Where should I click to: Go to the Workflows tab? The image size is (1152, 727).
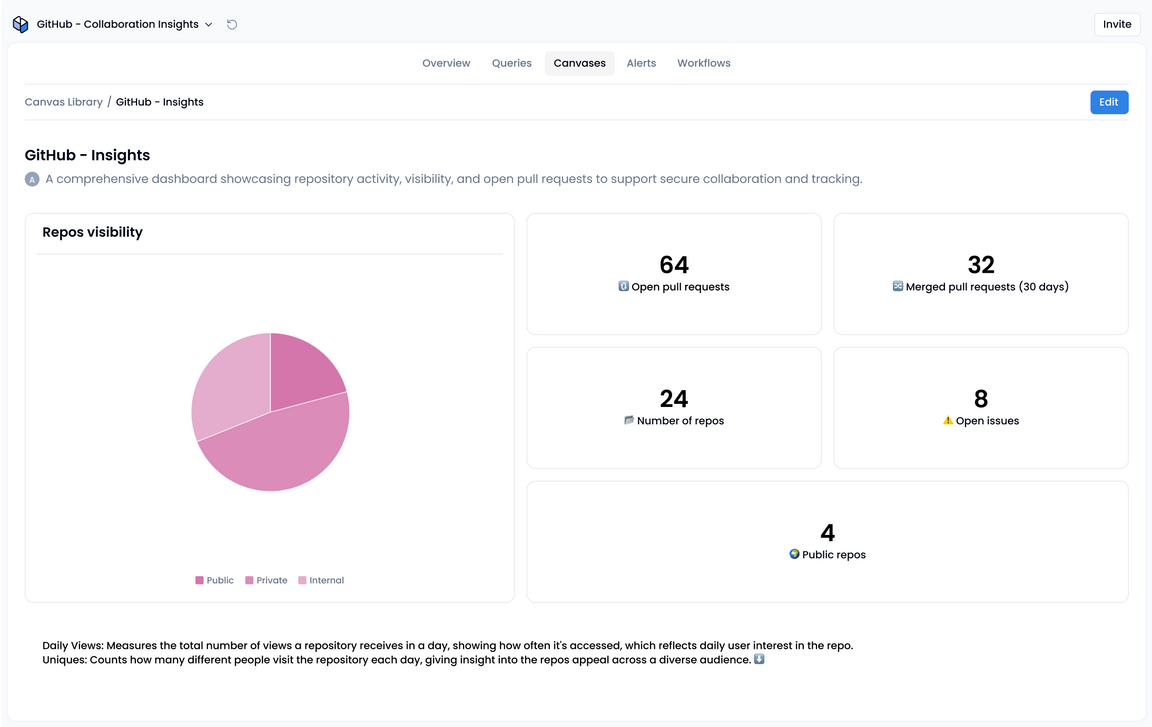[x=704, y=63]
